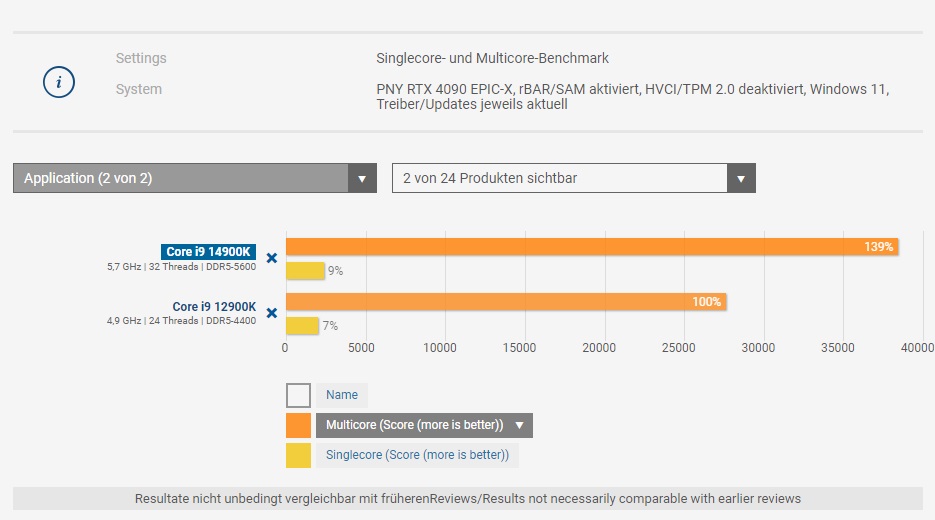Click the arrow of the Produkten sichtbar dropdown
935x520 pixels.
(x=741, y=178)
